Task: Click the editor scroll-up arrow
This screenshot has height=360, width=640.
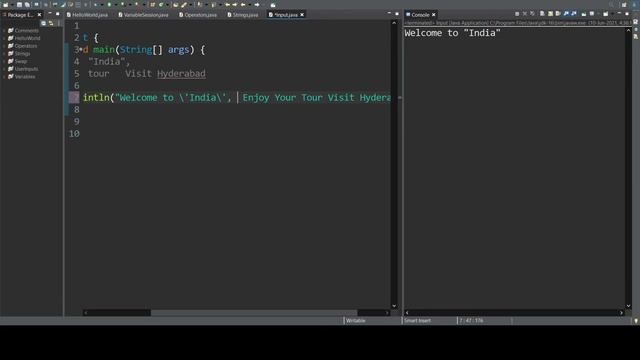Action: 394,23
